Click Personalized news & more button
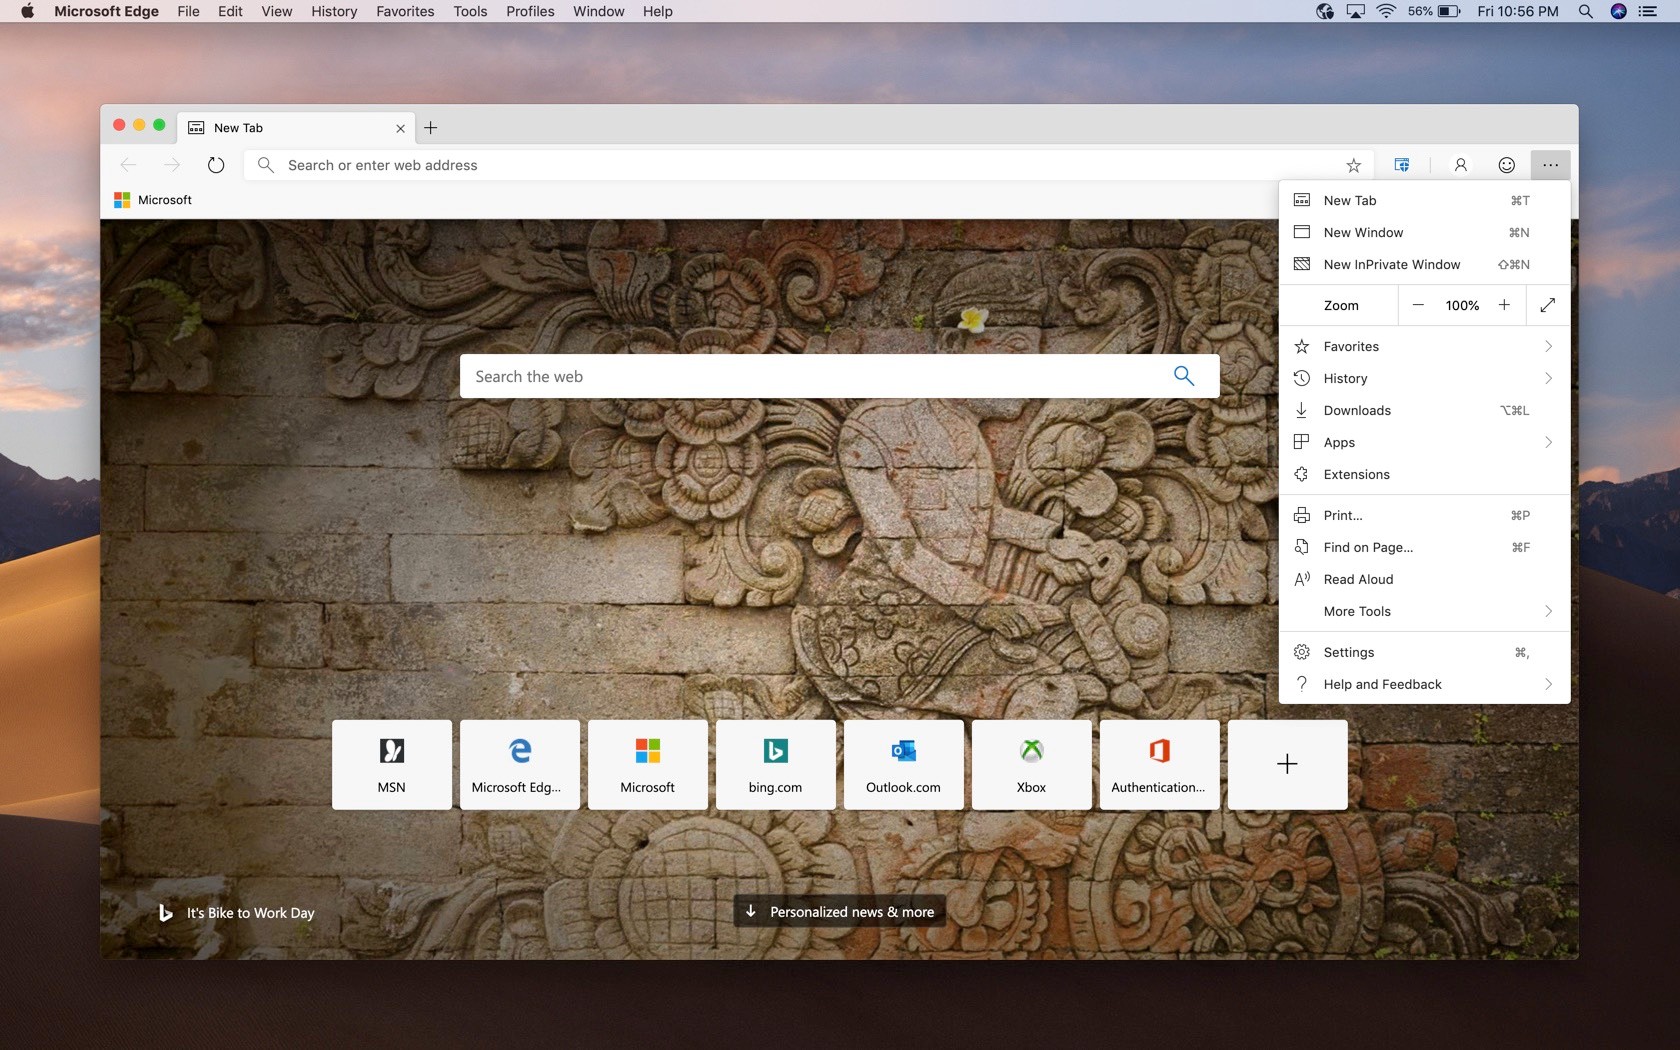The height and width of the screenshot is (1050, 1680). point(840,912)
